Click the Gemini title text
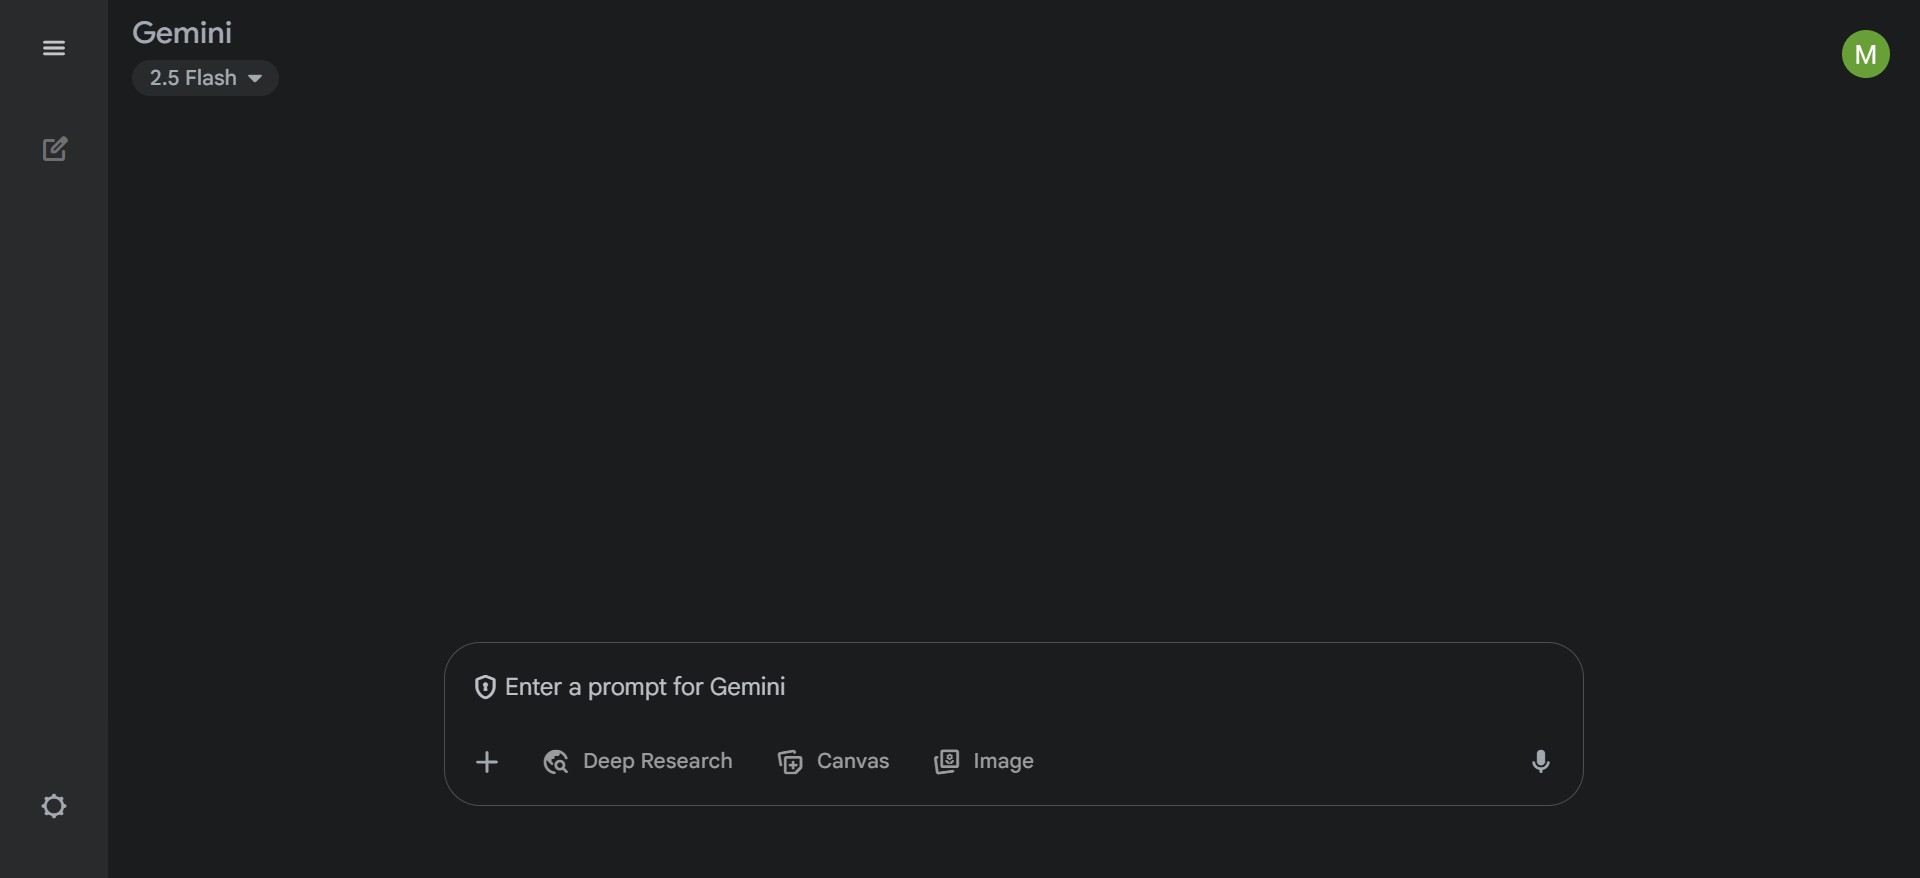Viewport: 1920px width, 878px height. 182,33
